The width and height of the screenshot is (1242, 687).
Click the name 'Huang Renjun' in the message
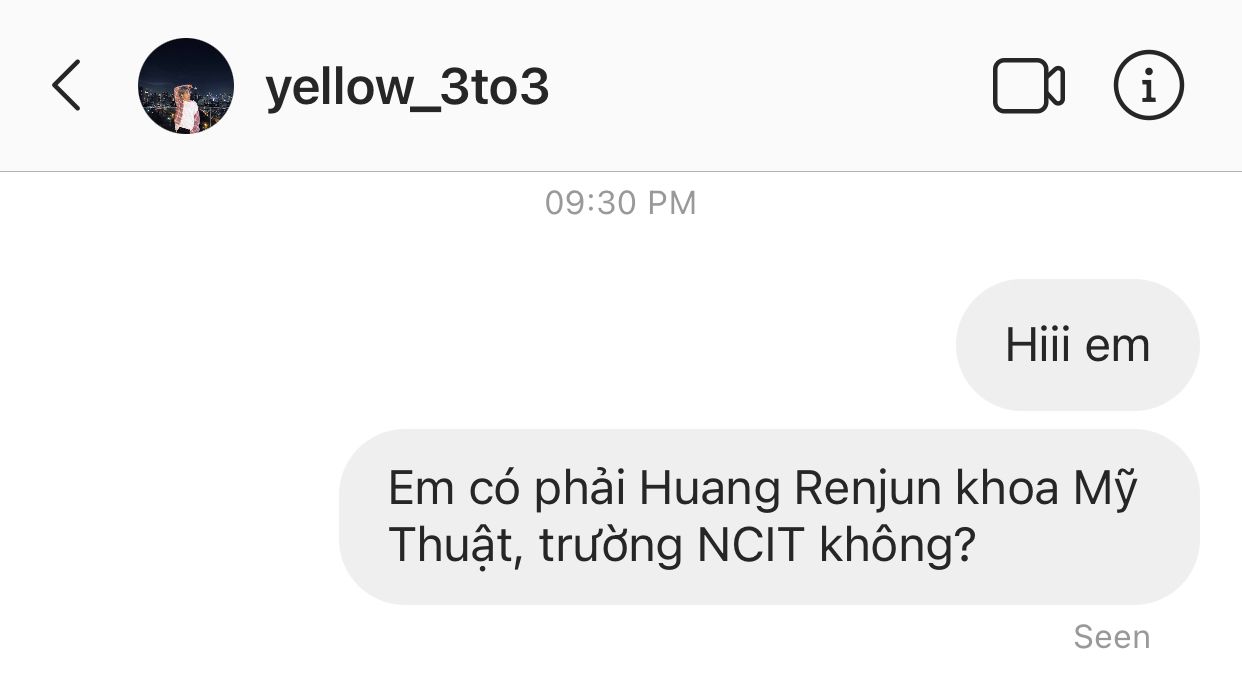(790, 490)
